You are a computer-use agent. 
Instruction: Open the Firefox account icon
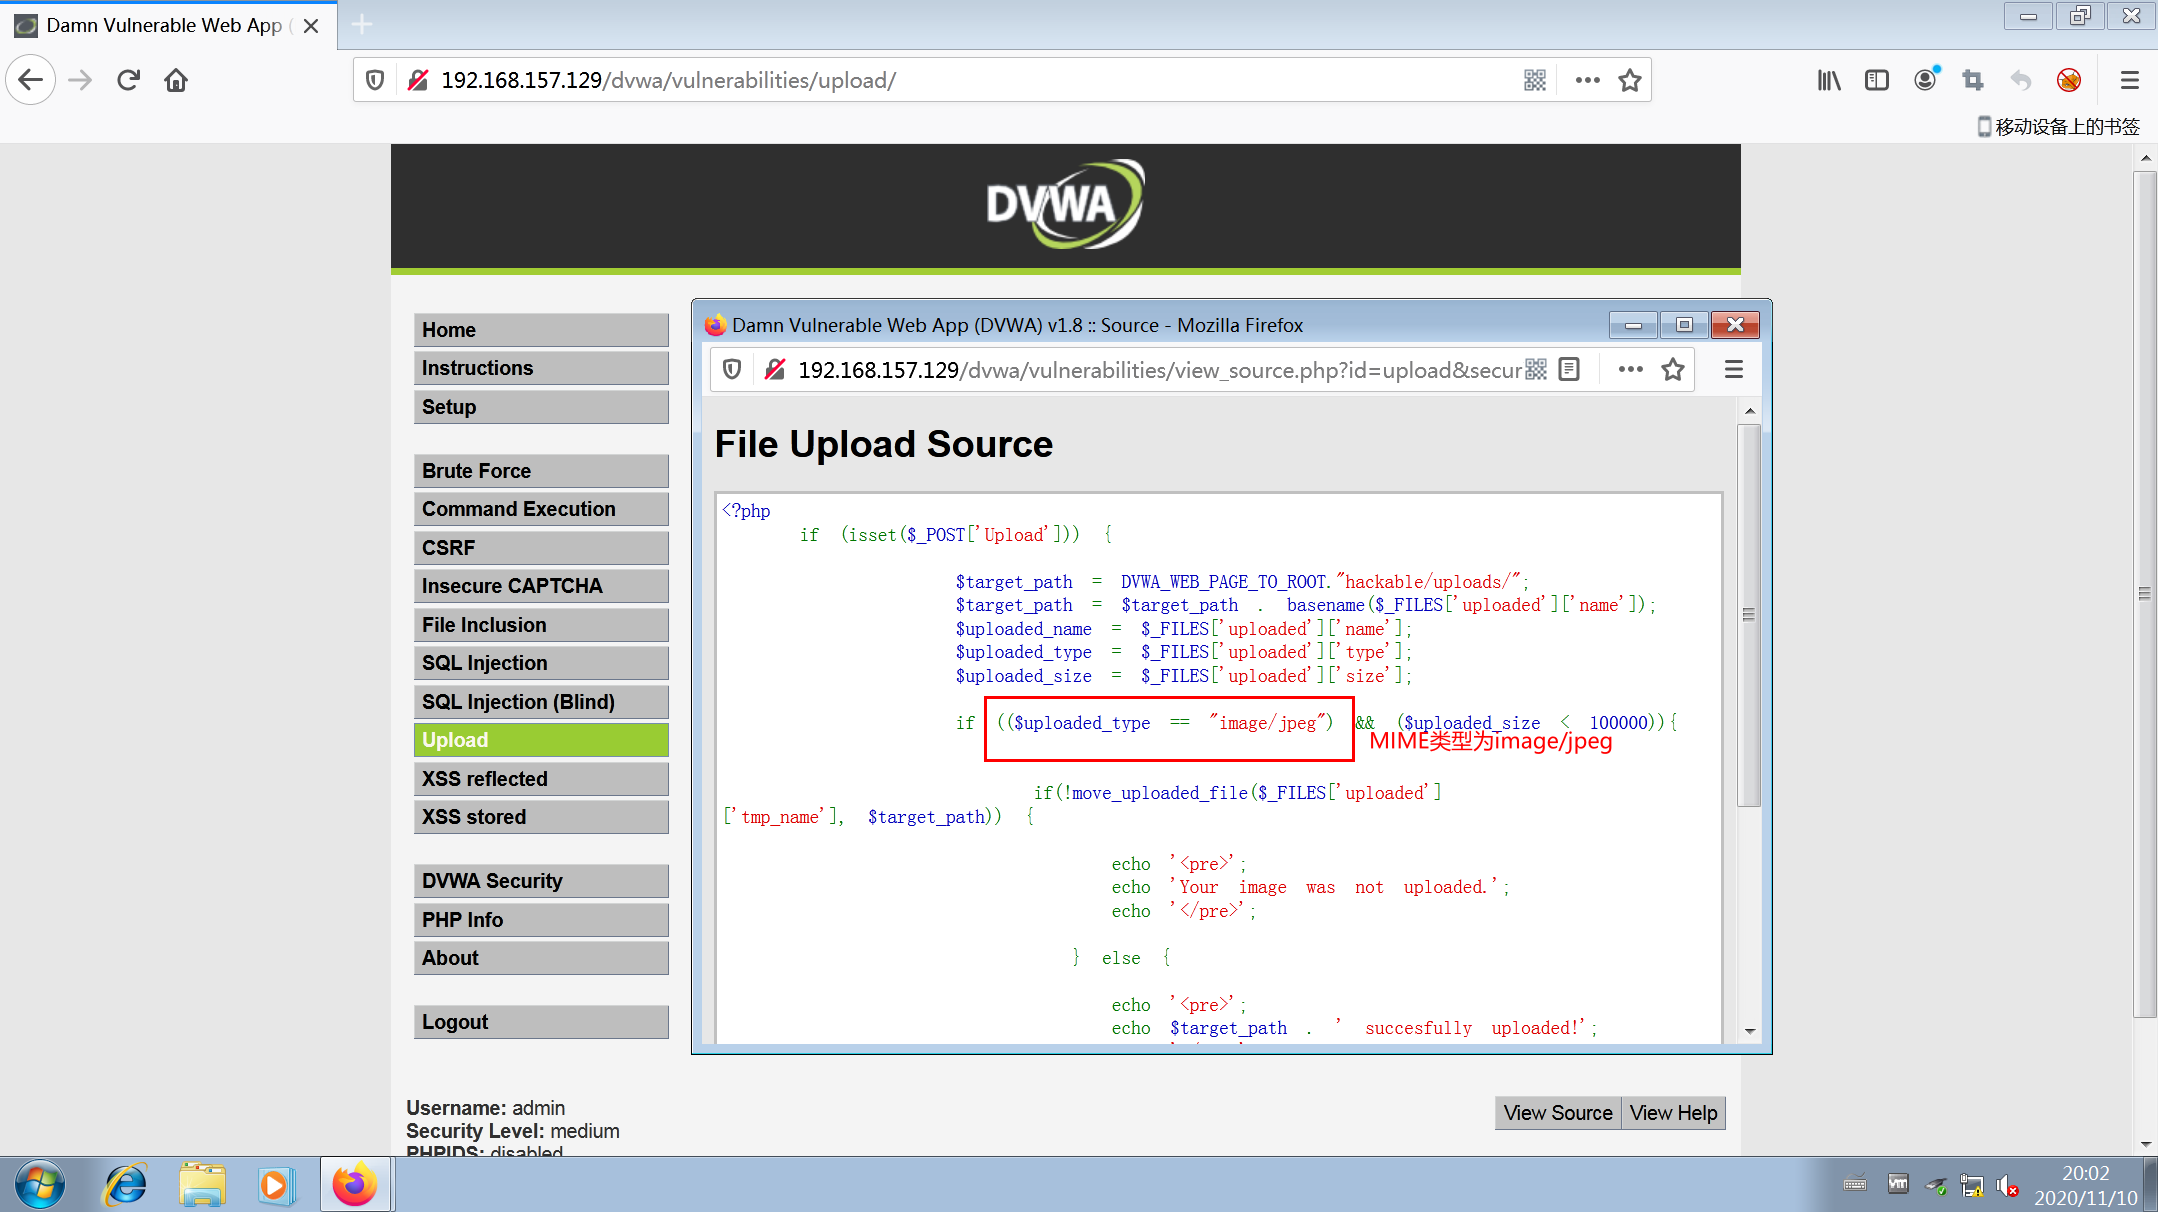[x=1925, y=80]
